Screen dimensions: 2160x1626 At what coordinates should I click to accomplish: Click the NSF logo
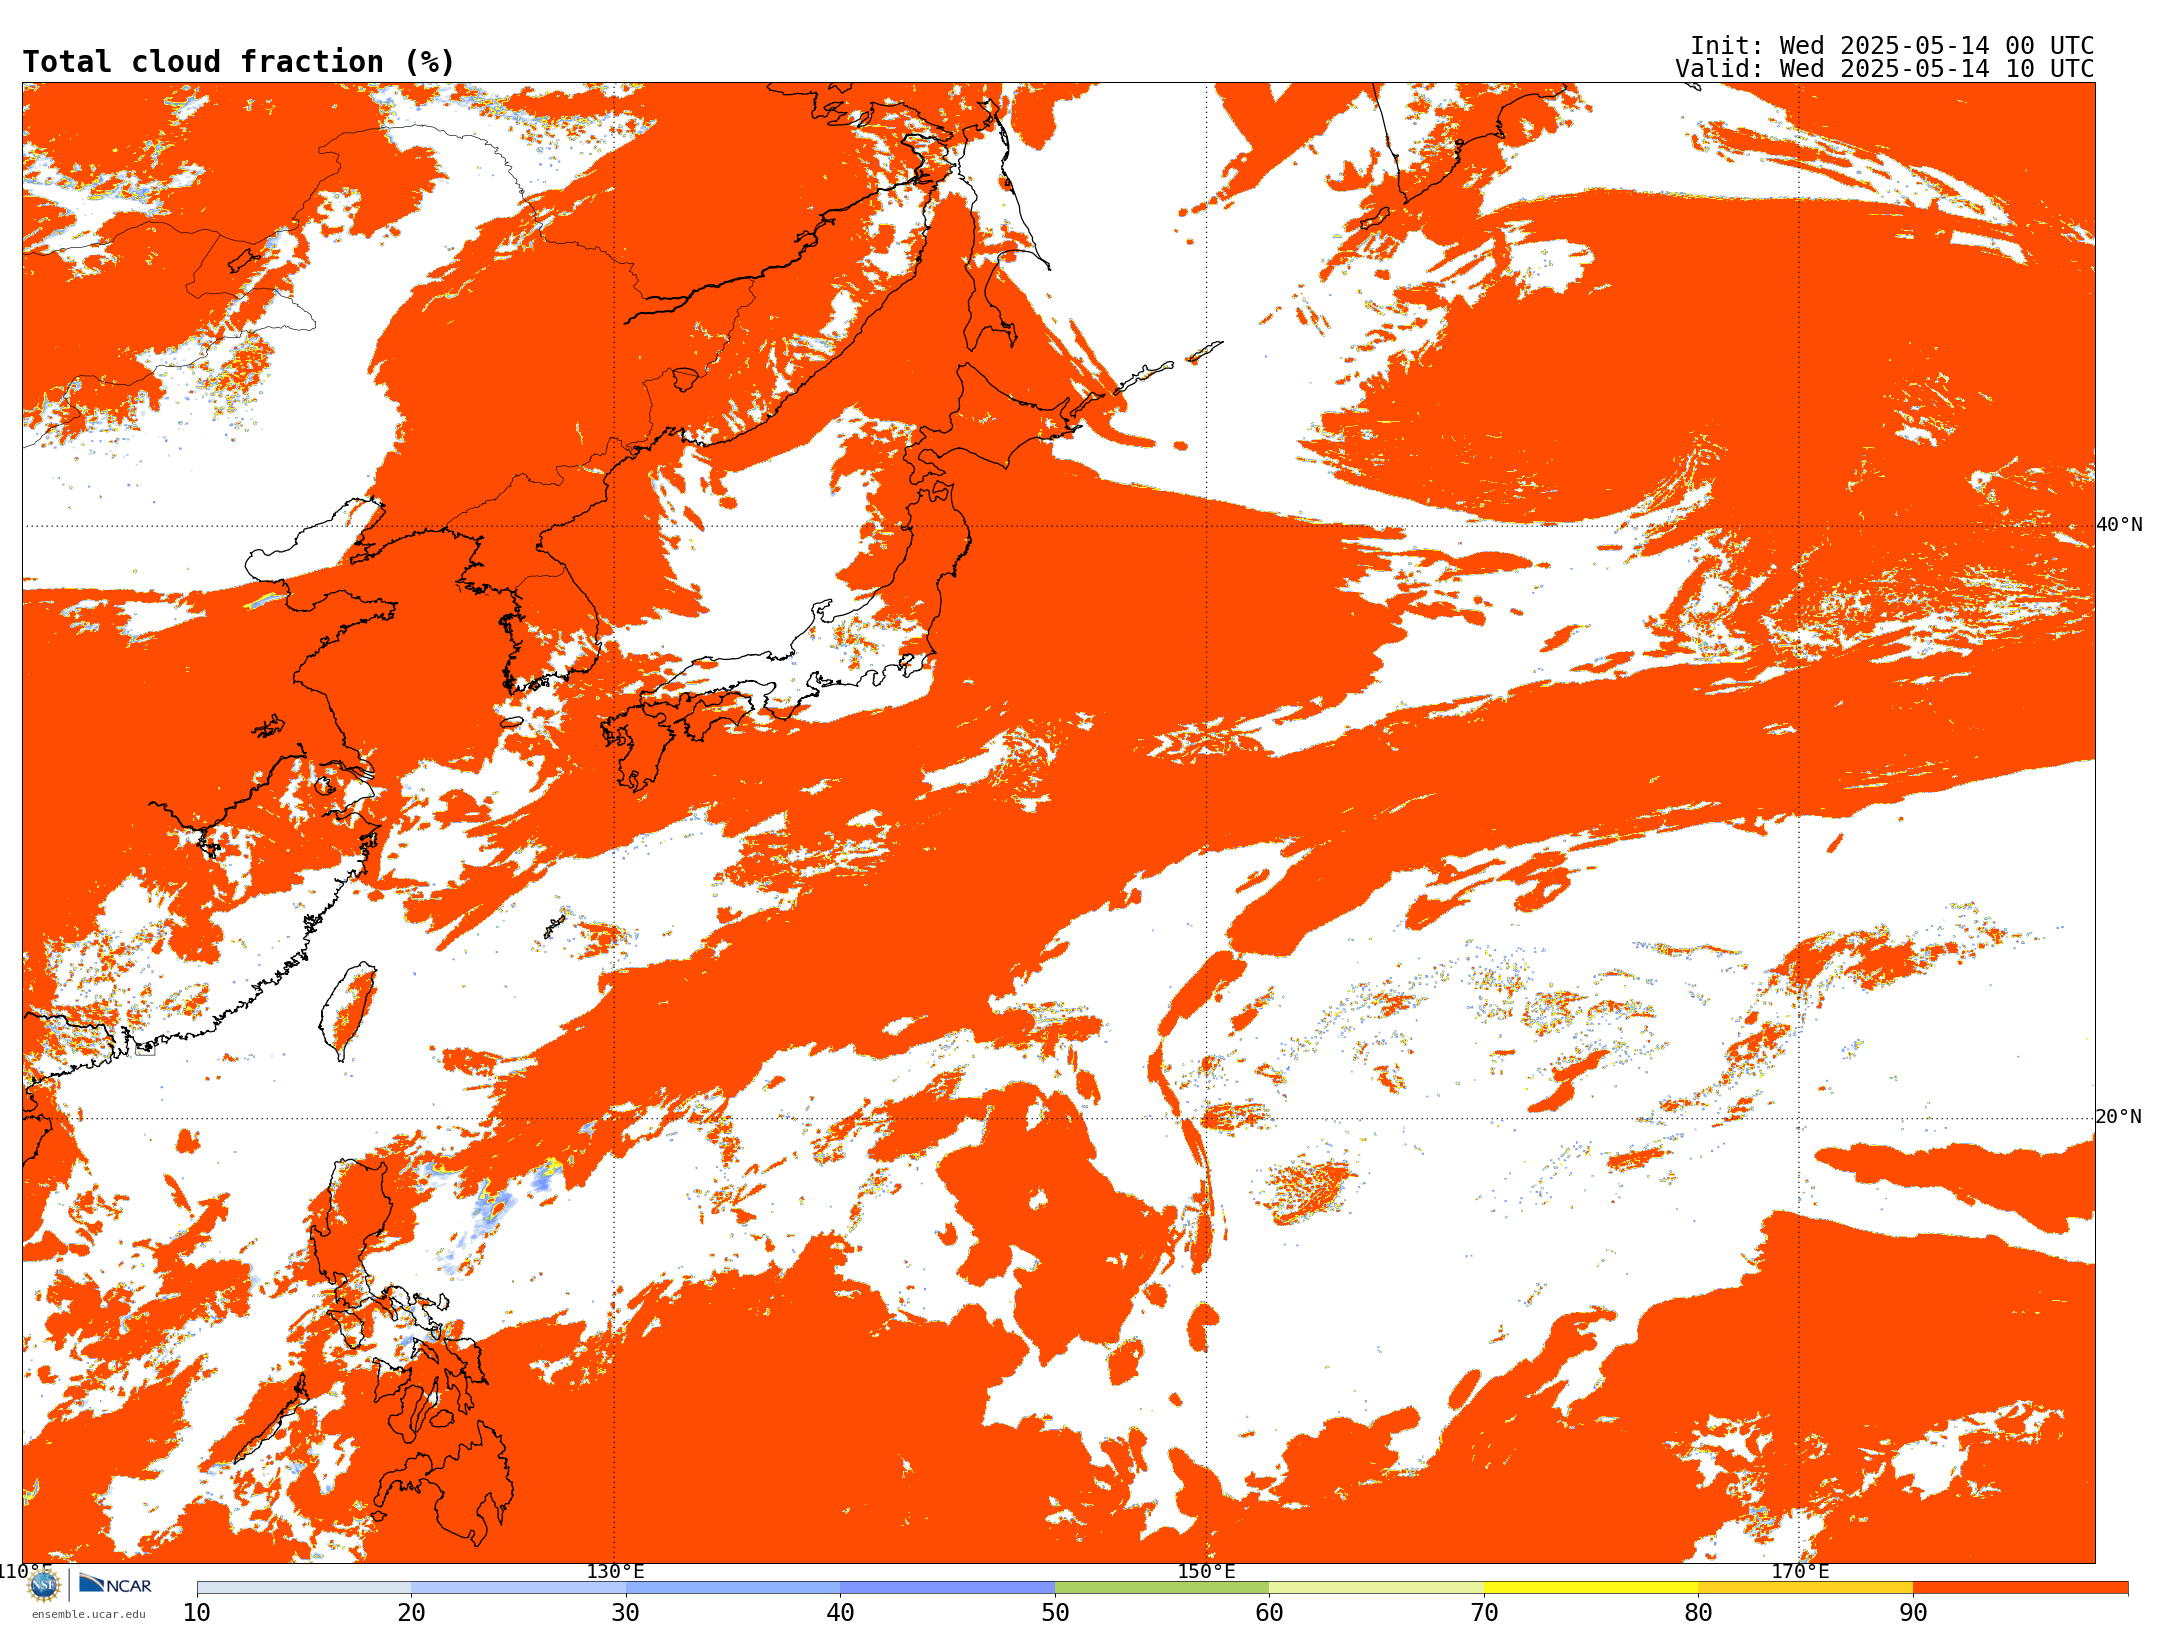pos(44,1584)
